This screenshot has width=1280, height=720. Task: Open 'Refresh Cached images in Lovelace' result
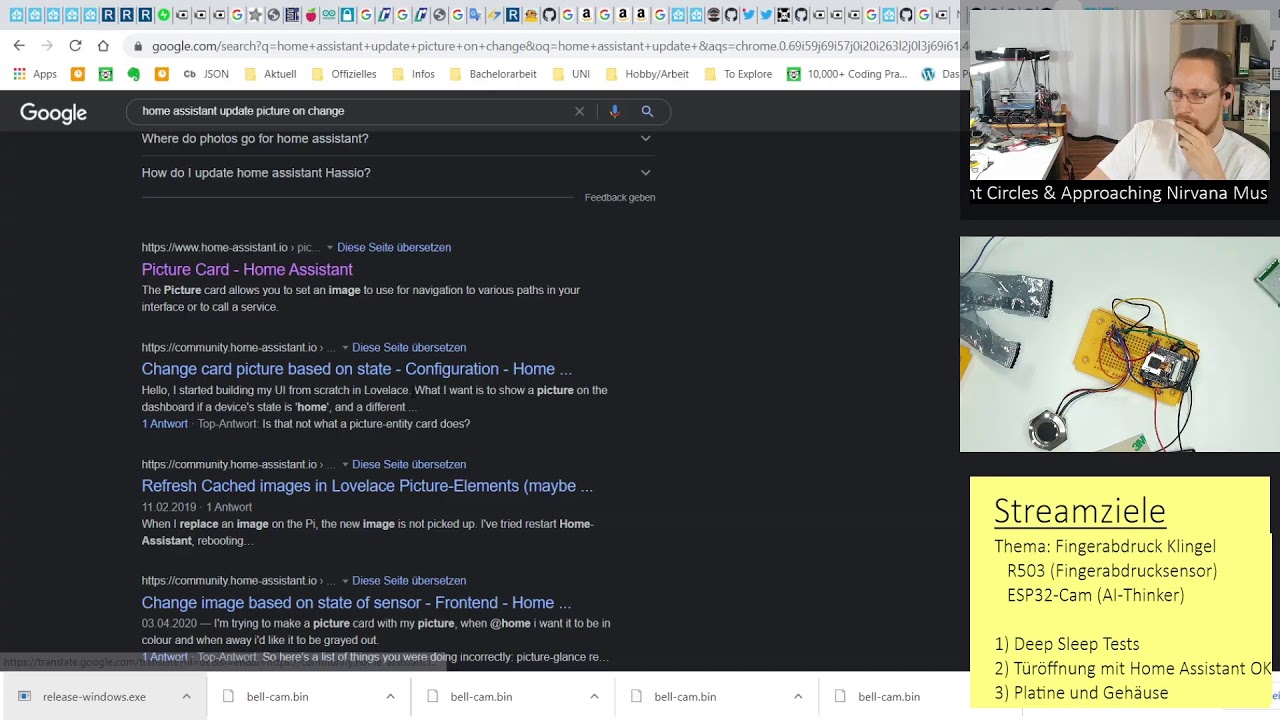pos(367,486)
